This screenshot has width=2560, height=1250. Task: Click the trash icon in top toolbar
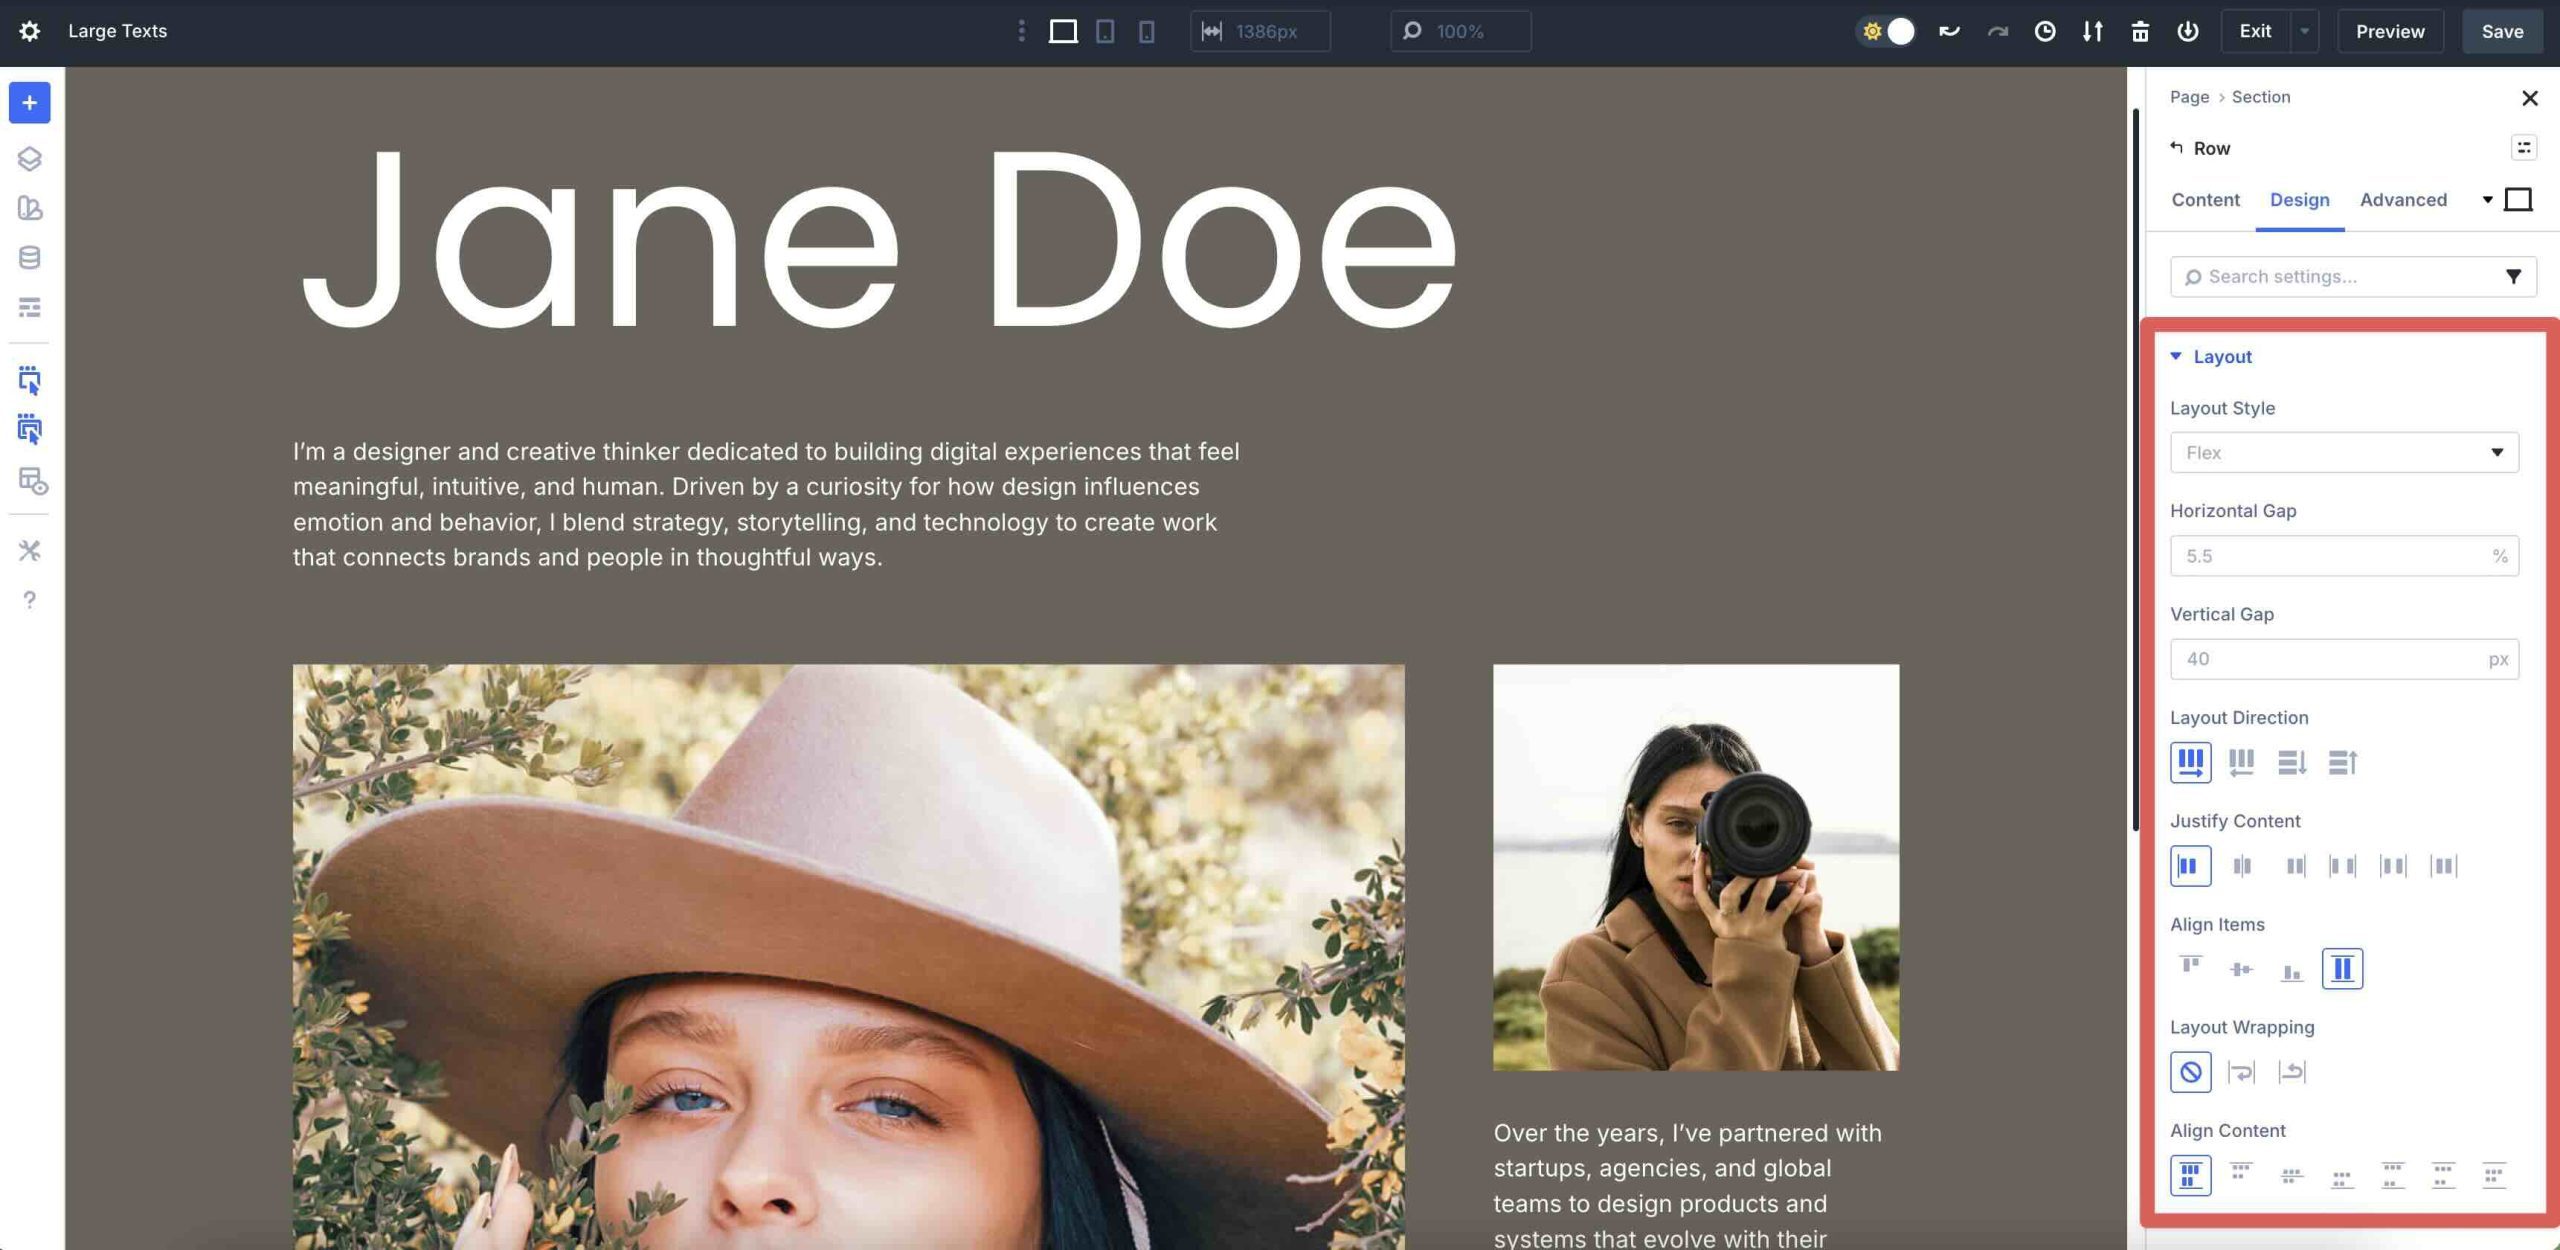pos(2140,31)
